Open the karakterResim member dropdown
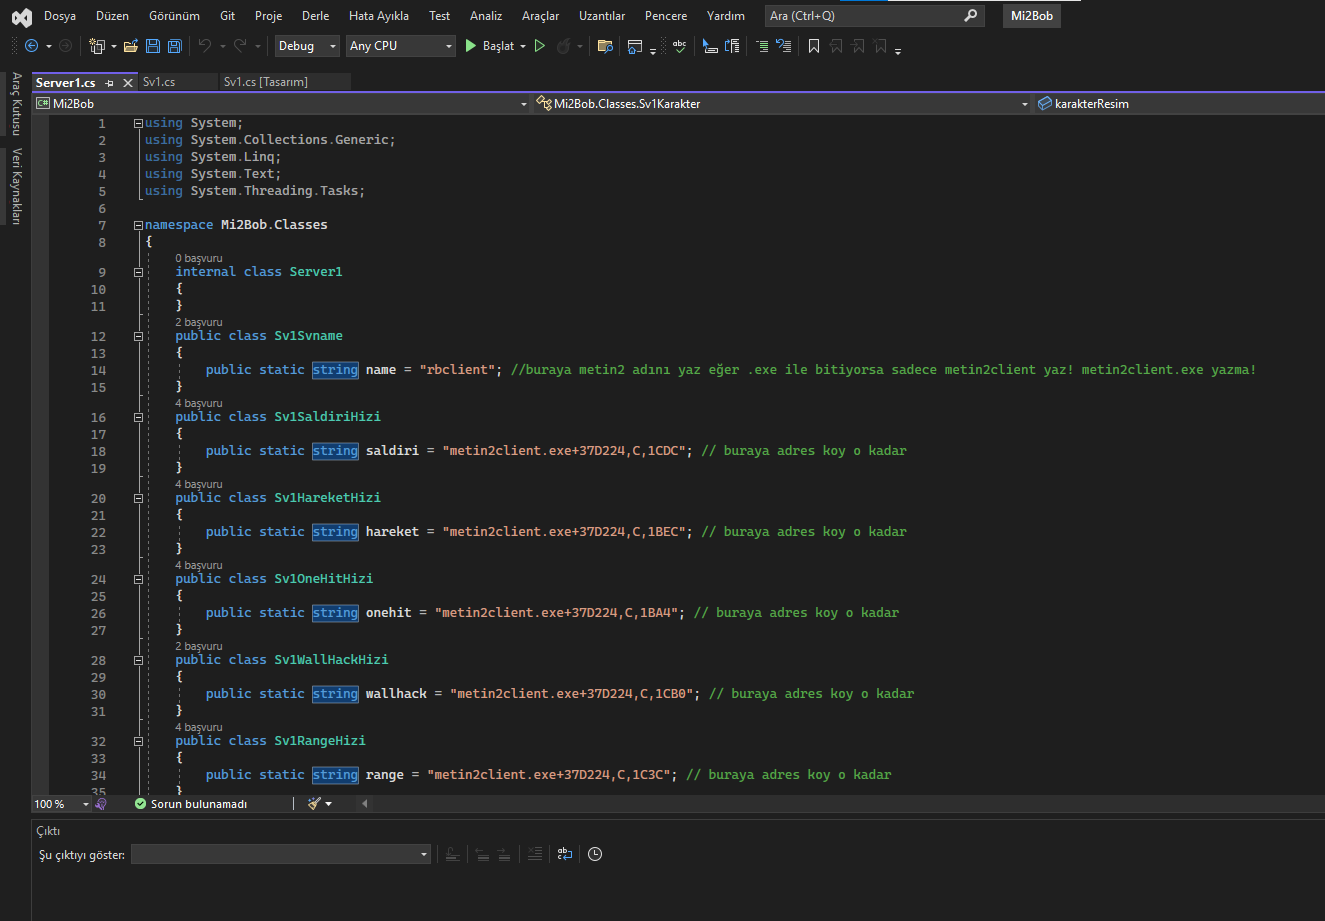Viewport: 1325px width, 921px height. (x=1179, y=103)
